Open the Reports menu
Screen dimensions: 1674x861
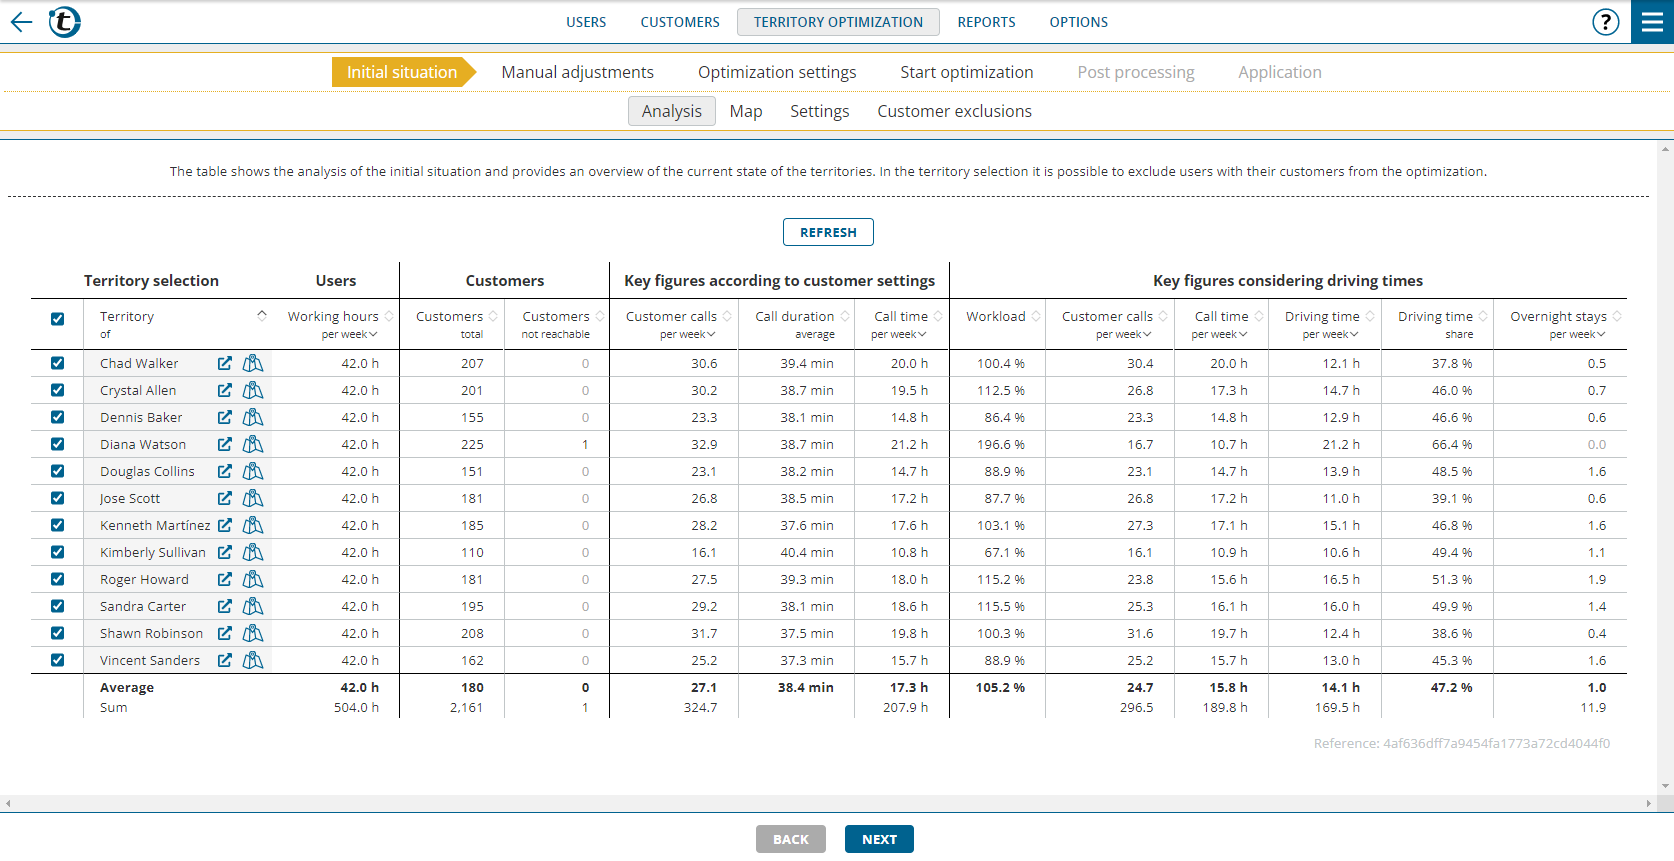(x=986, y=22)
